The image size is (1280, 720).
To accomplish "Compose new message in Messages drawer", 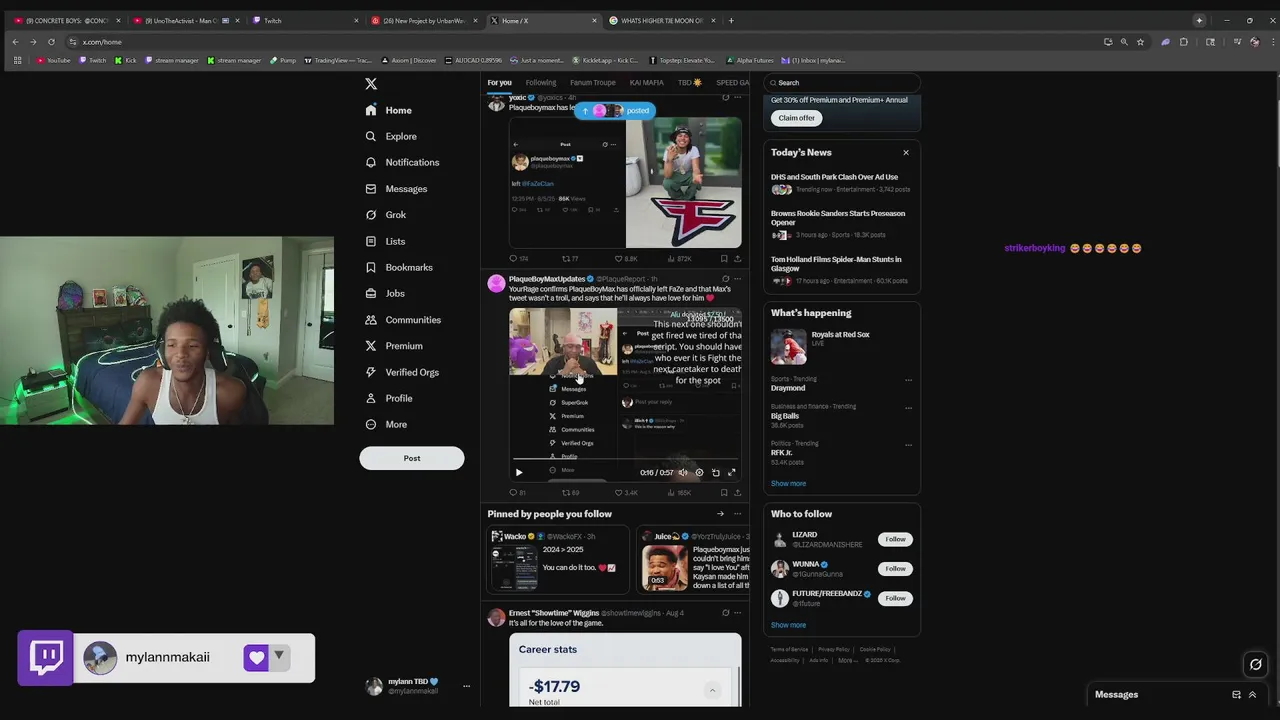I will coord(1236,695).
